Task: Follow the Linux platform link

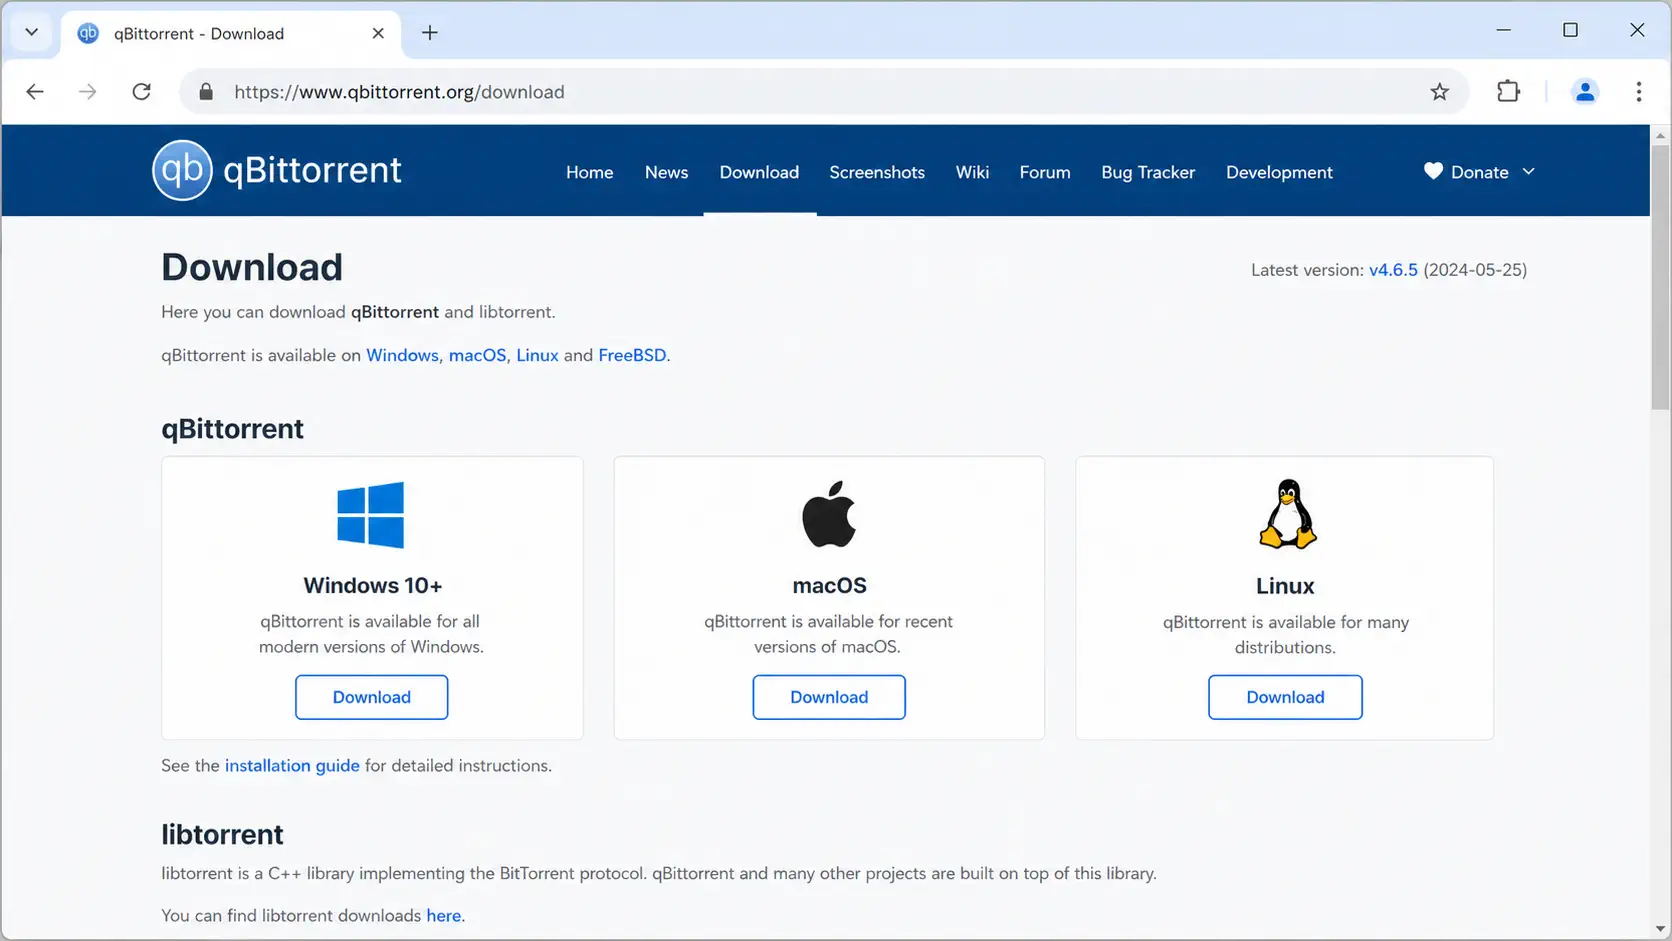Action: [x=537, y=355]
